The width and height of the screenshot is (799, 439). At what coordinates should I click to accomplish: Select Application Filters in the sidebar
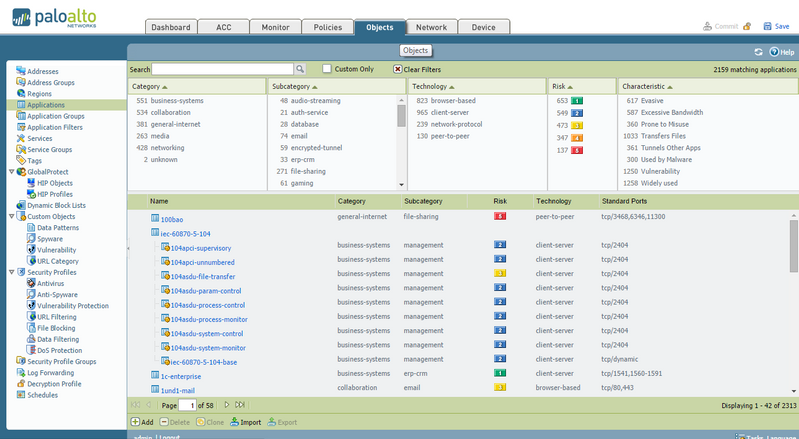55,127
